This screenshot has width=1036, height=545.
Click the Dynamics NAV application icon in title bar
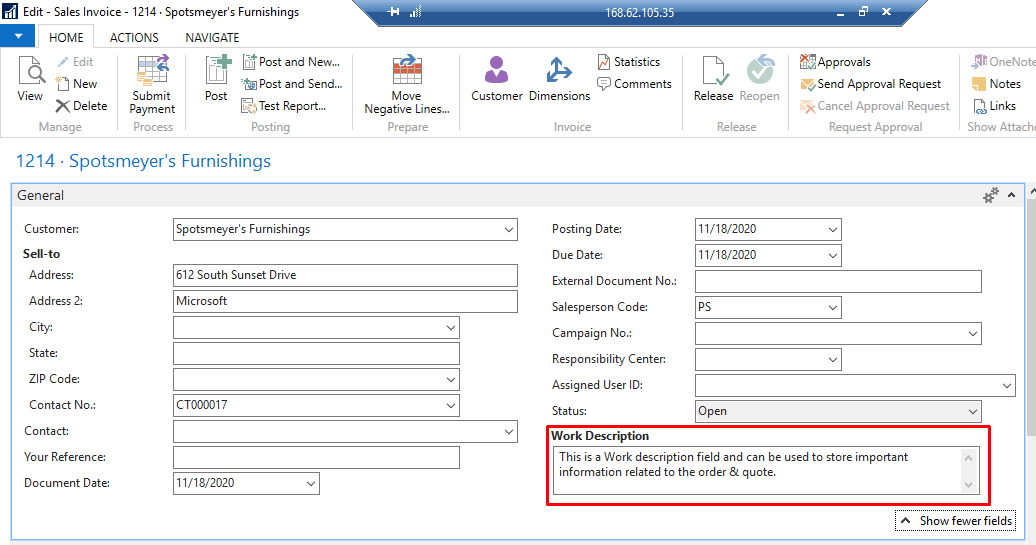[x=10, y=11]
